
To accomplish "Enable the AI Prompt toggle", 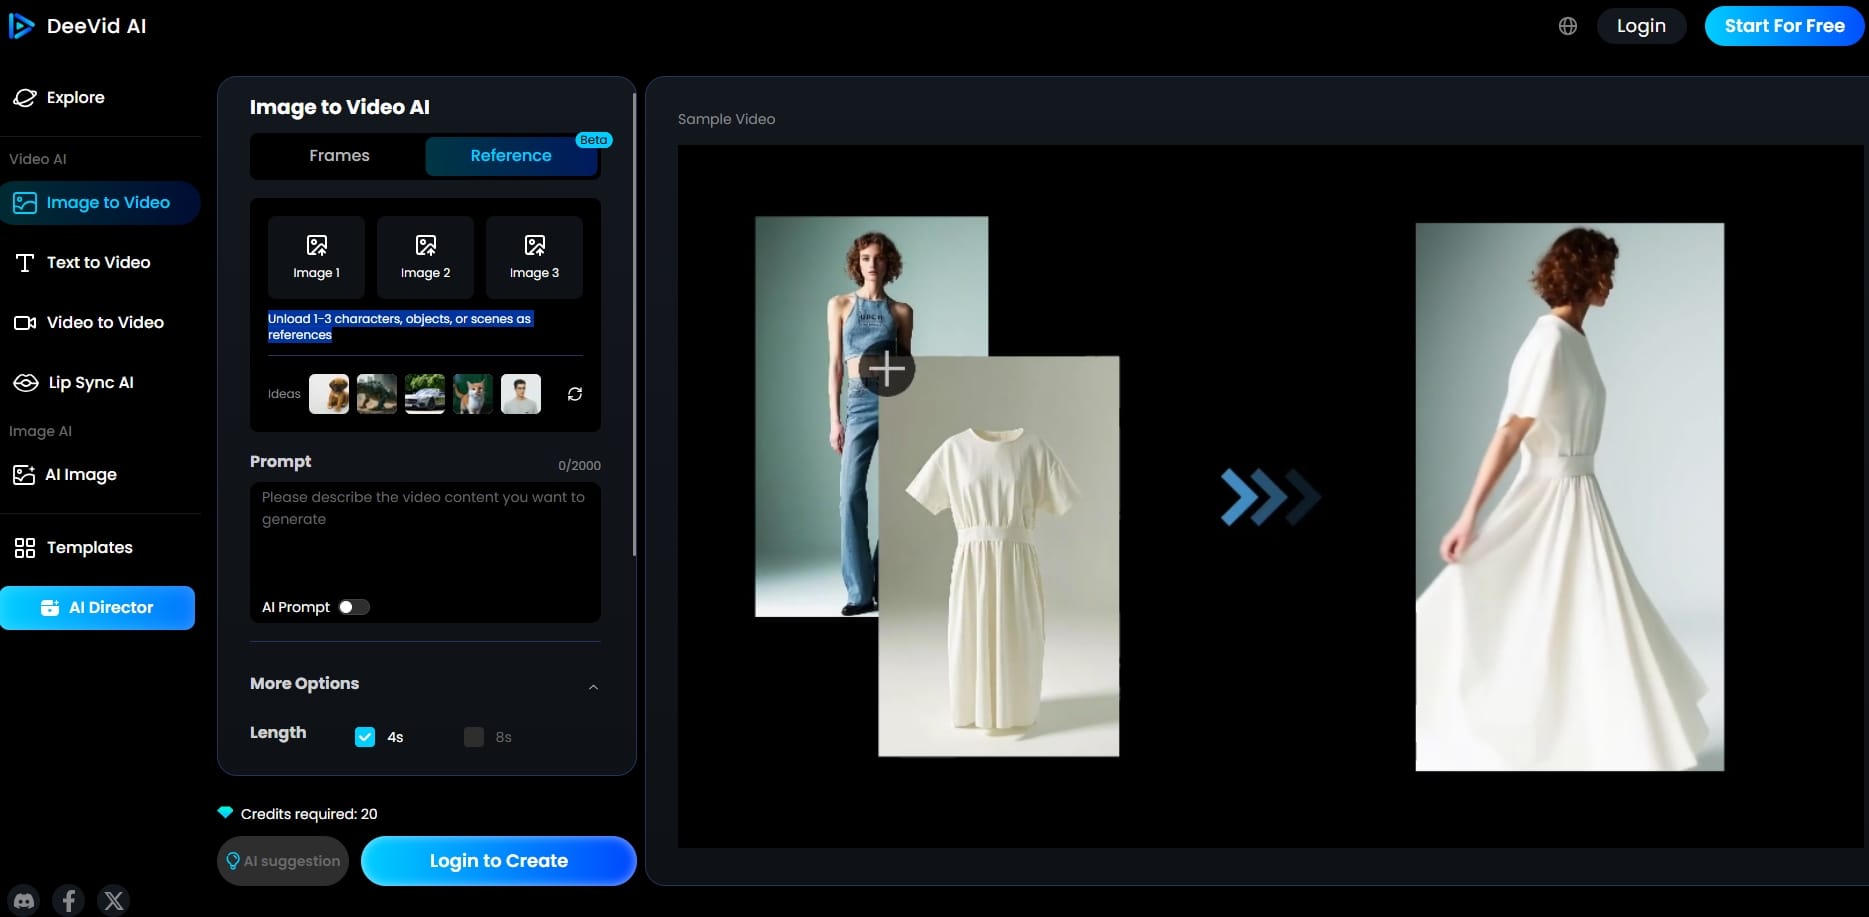I will (353, 607).
